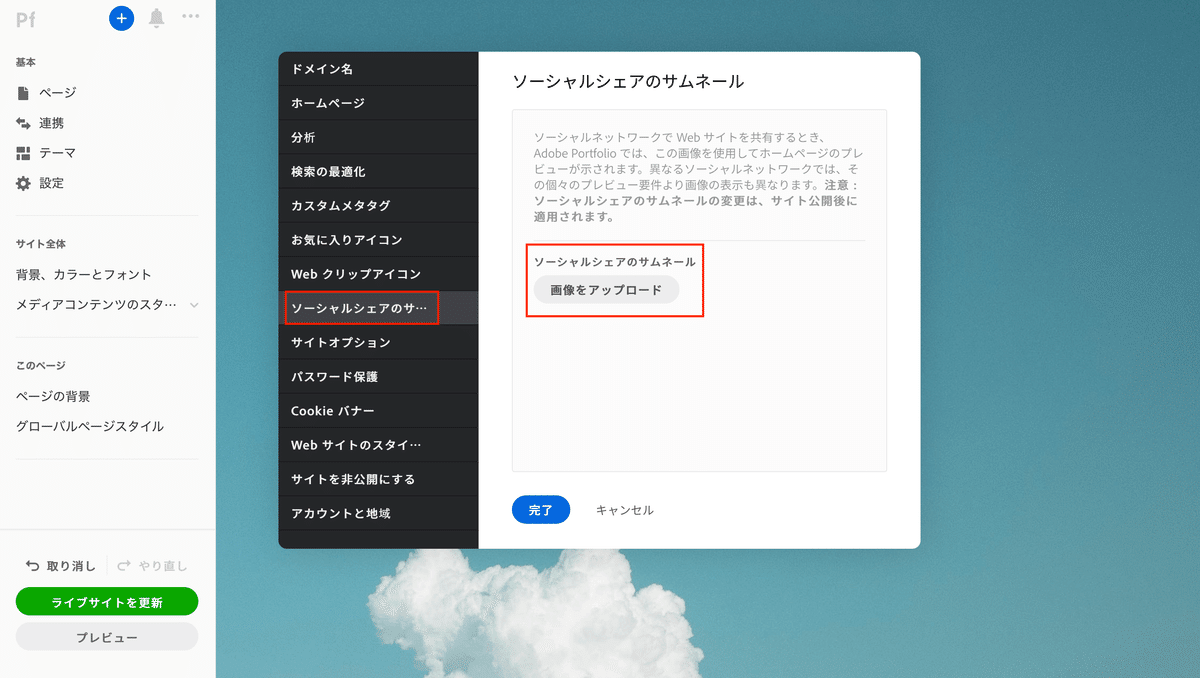Select ホームページ settings tab

378,103
